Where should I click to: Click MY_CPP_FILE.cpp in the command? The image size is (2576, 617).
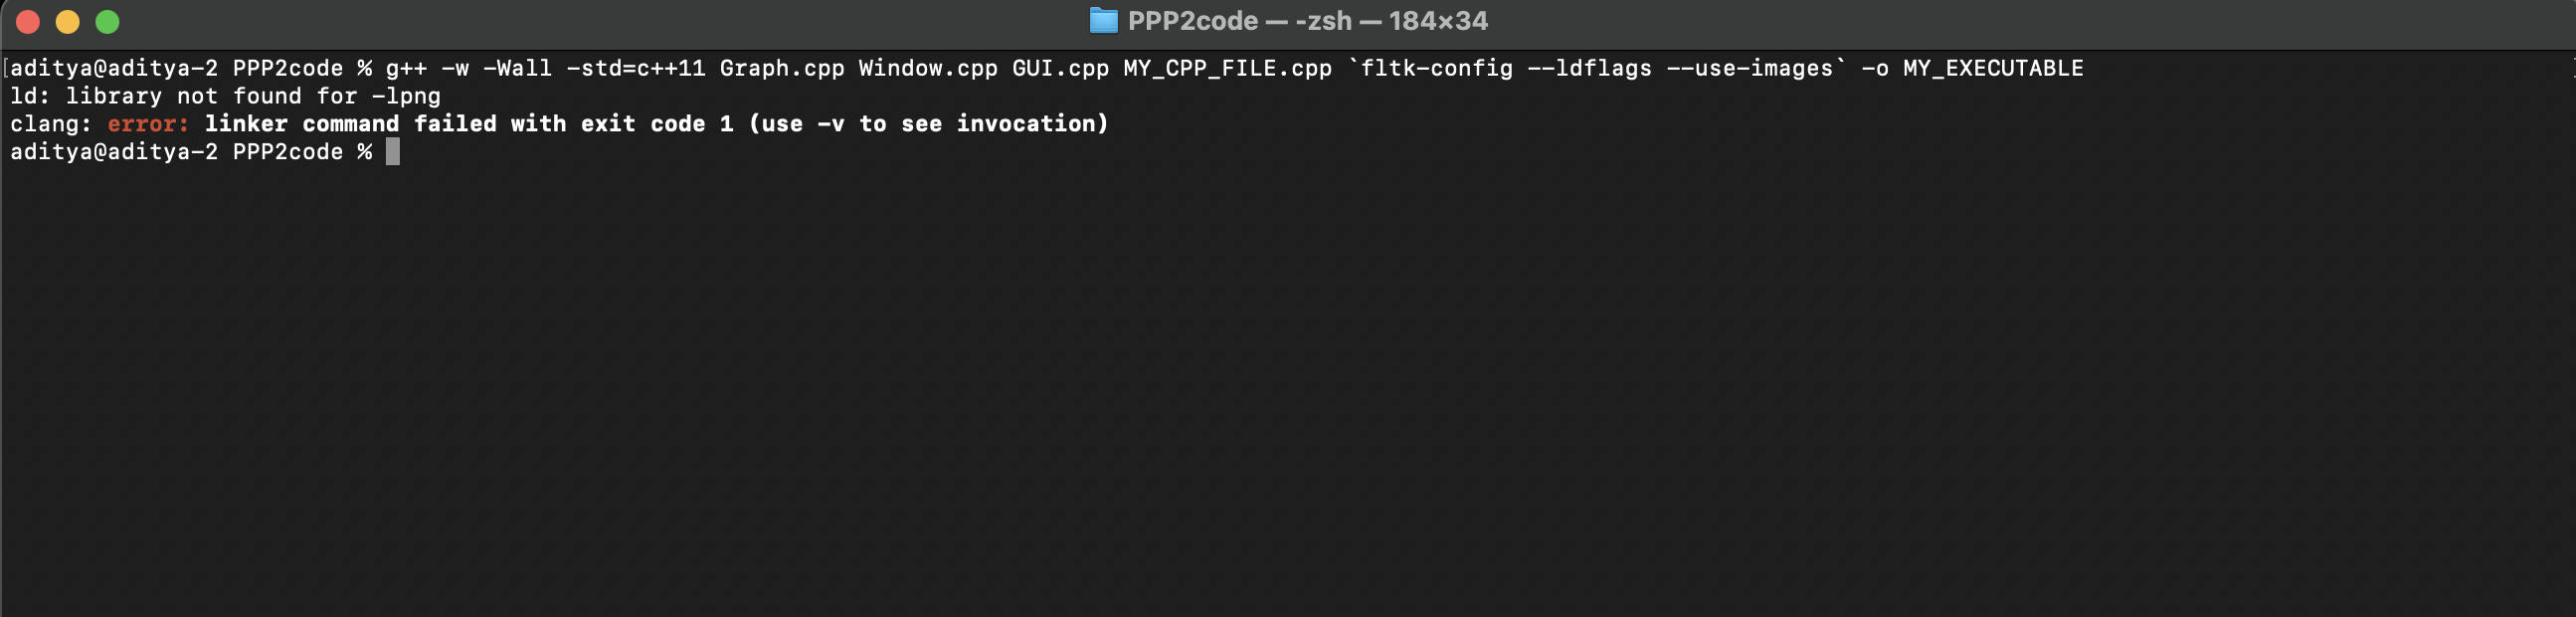(x=1227, y=68)
